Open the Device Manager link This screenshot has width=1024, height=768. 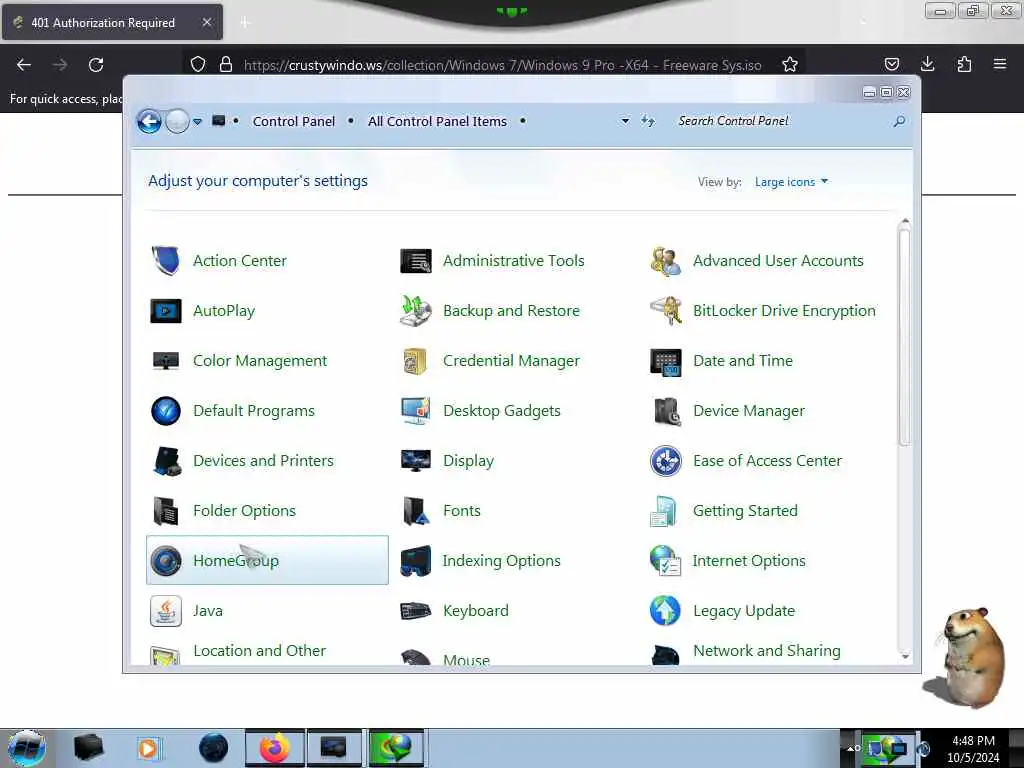tap(748, 411)
